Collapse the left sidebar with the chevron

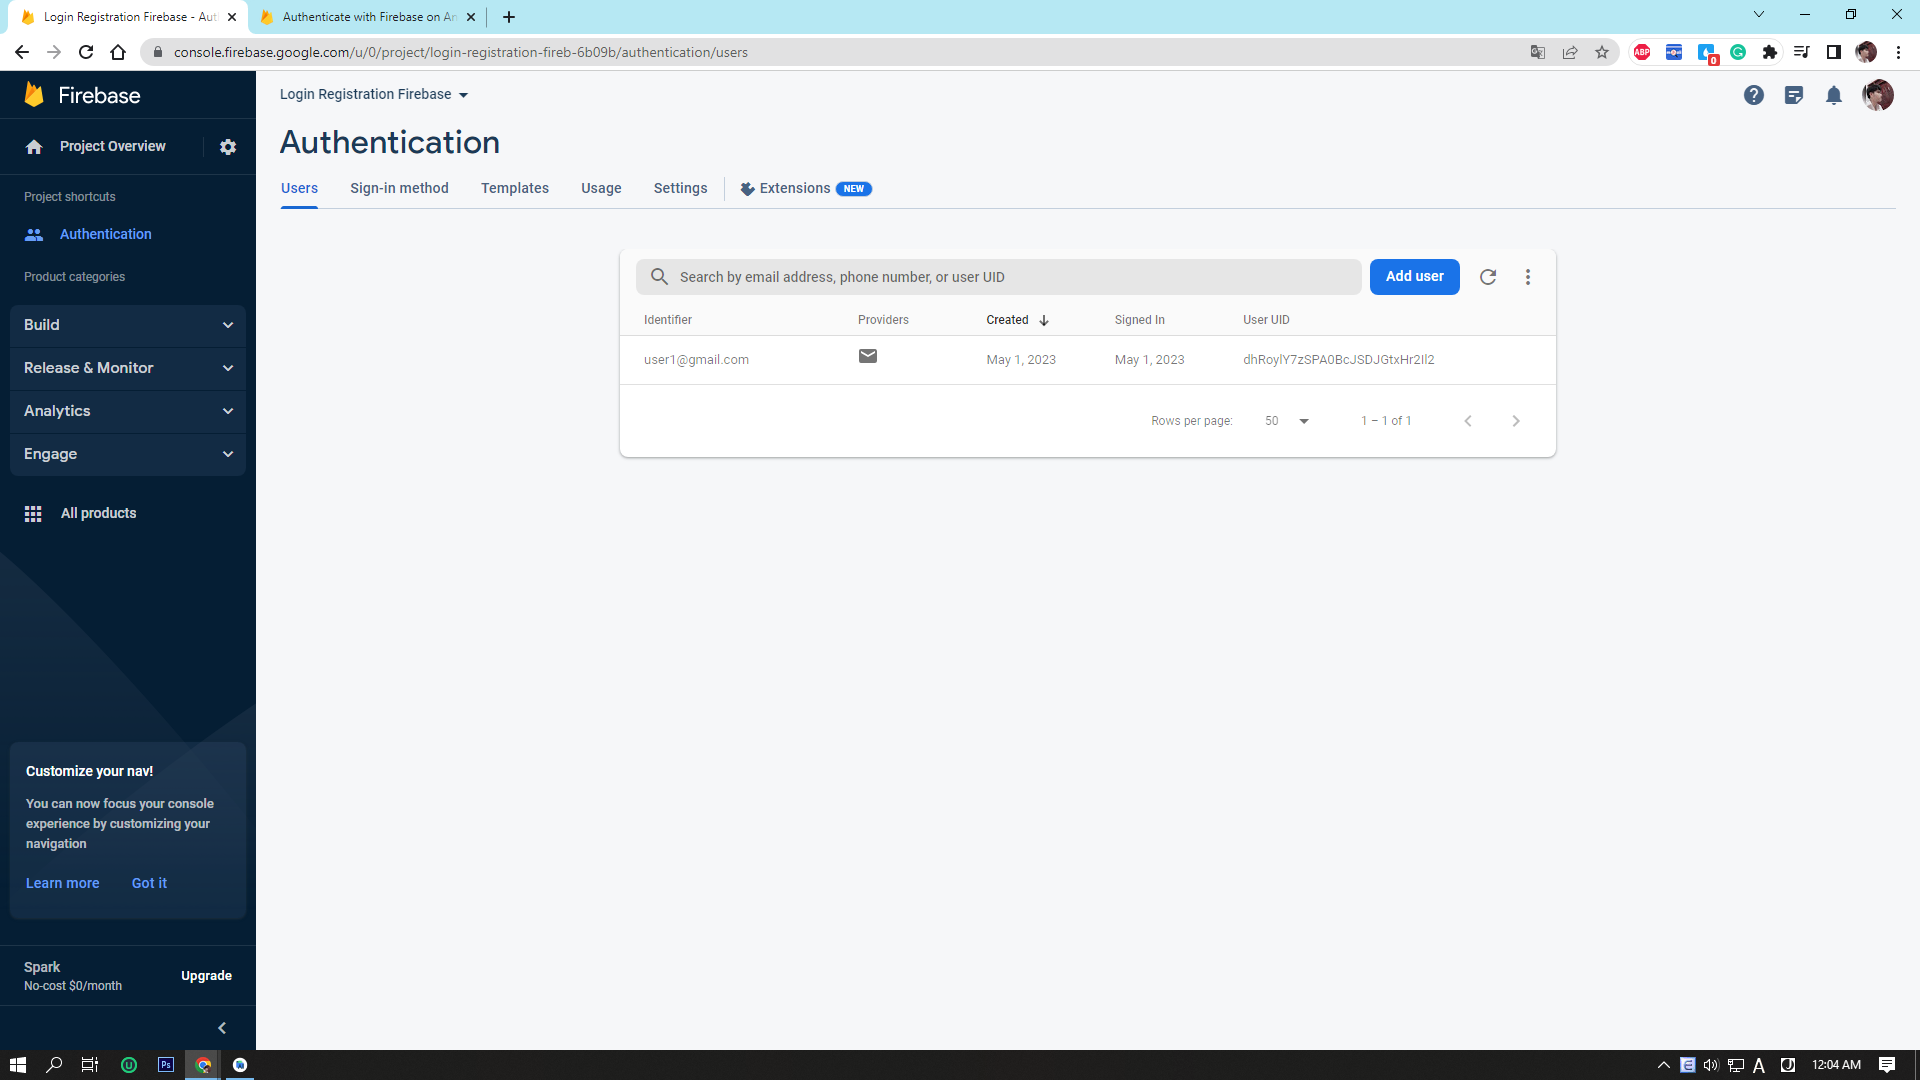[222, 1027]
